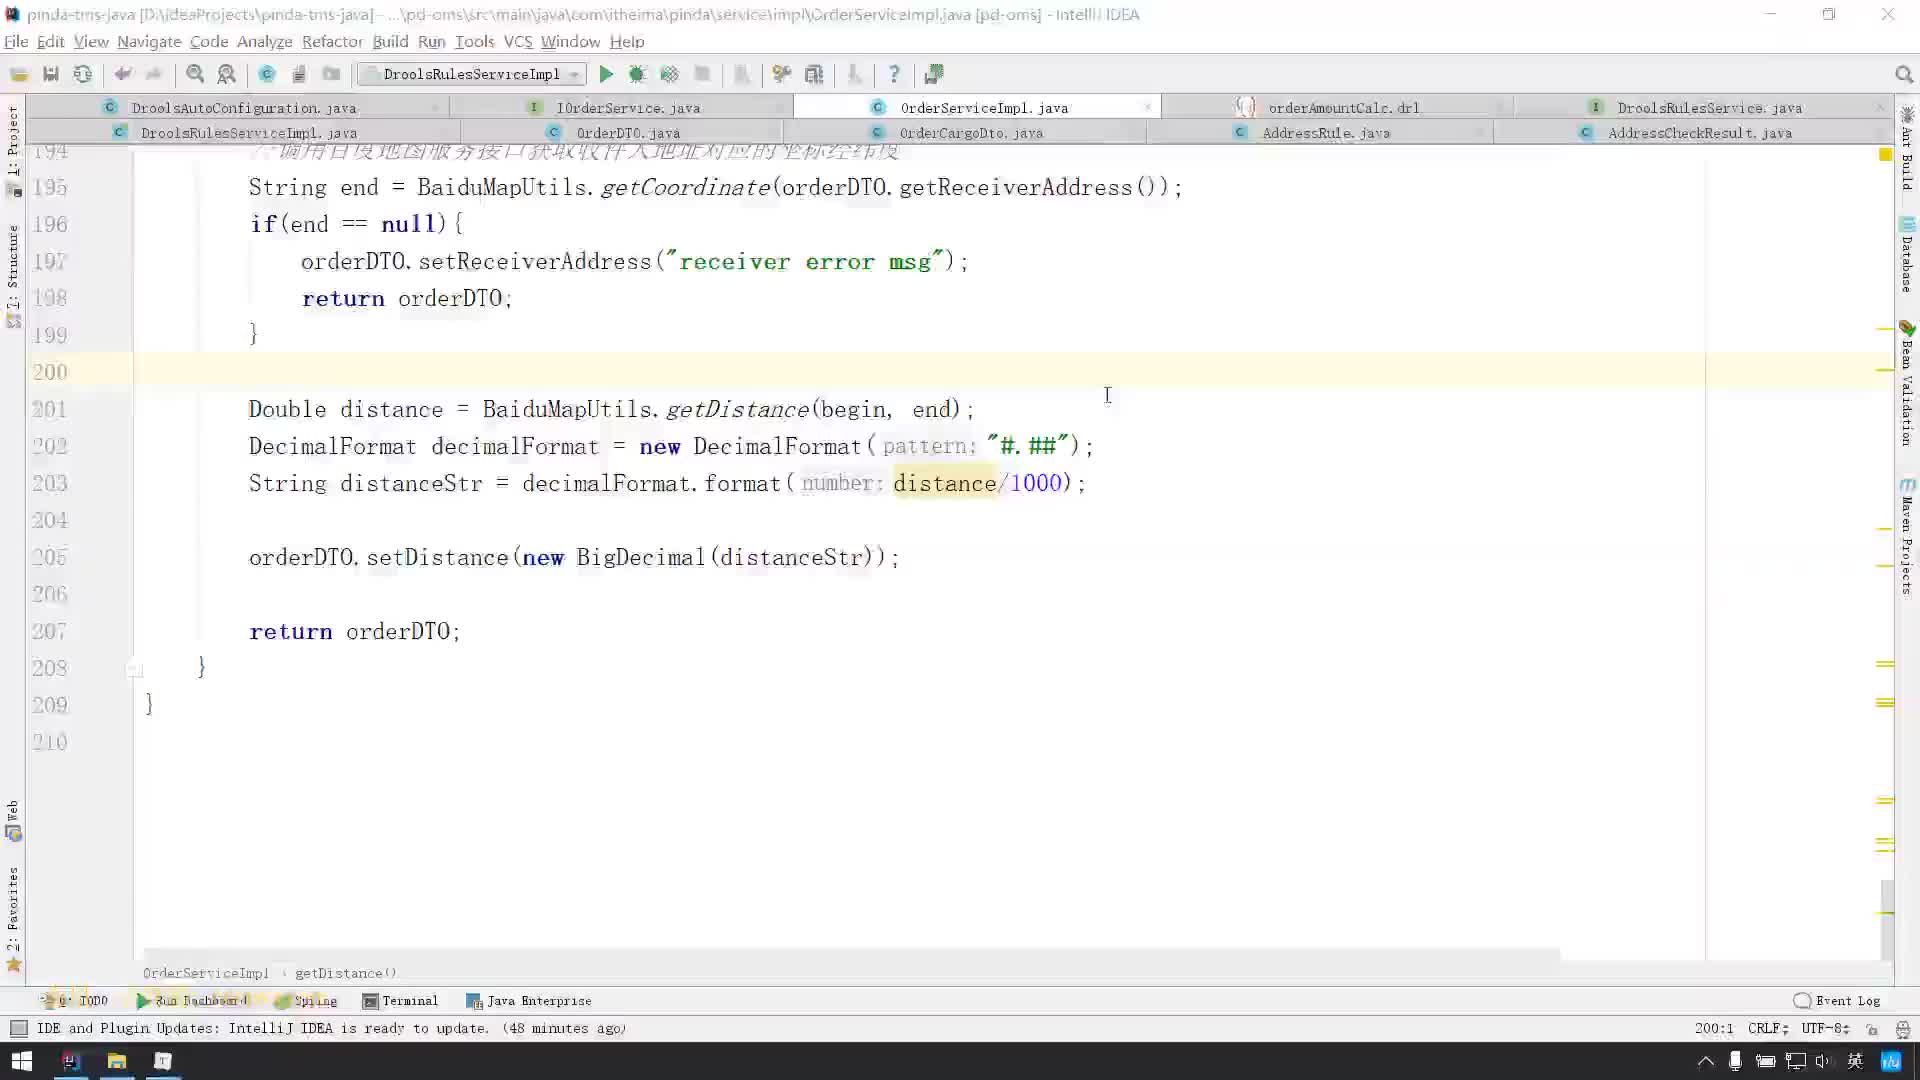Switch to DroolsRulesServiceImpl.java tab

[248, 132]
